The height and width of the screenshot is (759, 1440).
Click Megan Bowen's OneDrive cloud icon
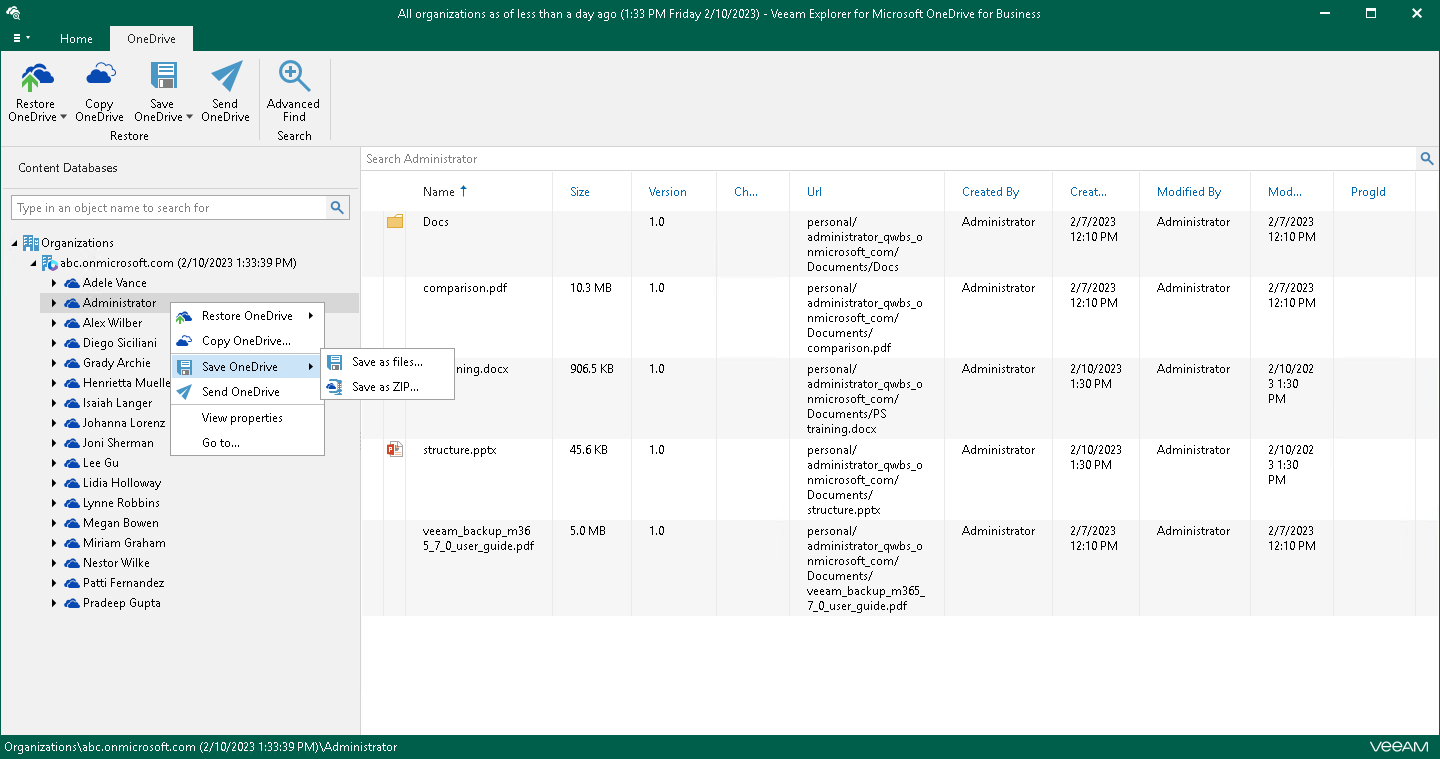pyautogui.click(x=72, y=523)
